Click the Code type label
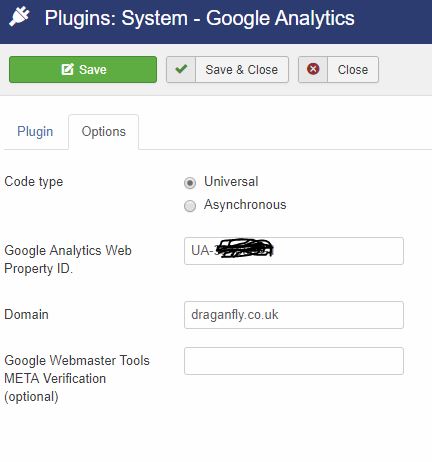The width and height of the screenshot is (432, 462). coord(34,182)
